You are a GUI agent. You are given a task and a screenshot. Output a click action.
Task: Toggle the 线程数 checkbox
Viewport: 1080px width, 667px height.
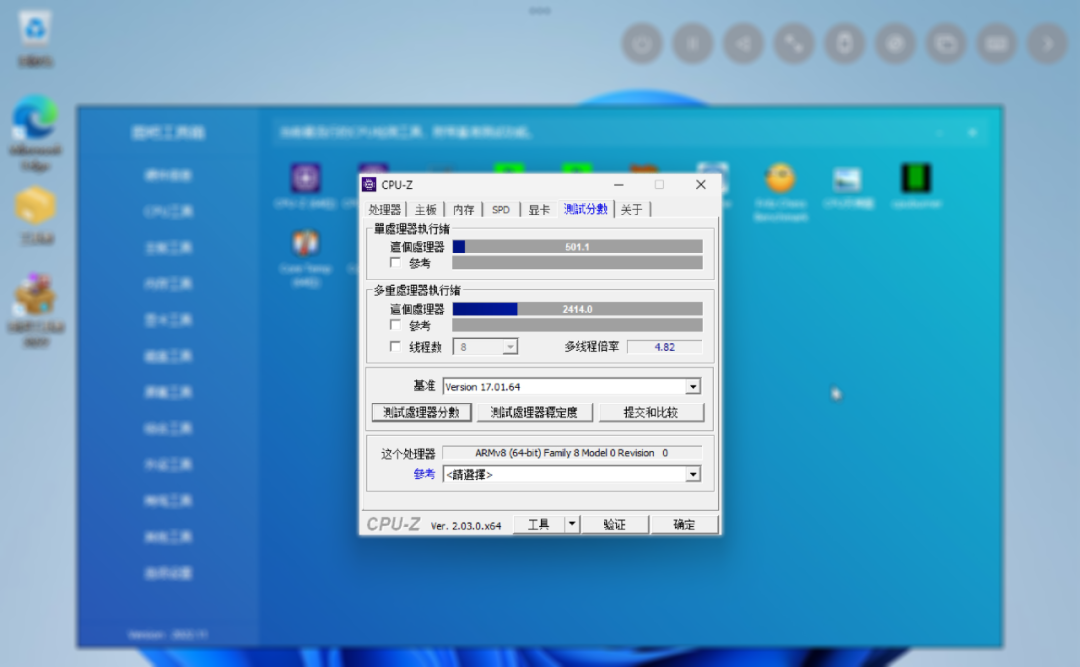coord(395,347)
